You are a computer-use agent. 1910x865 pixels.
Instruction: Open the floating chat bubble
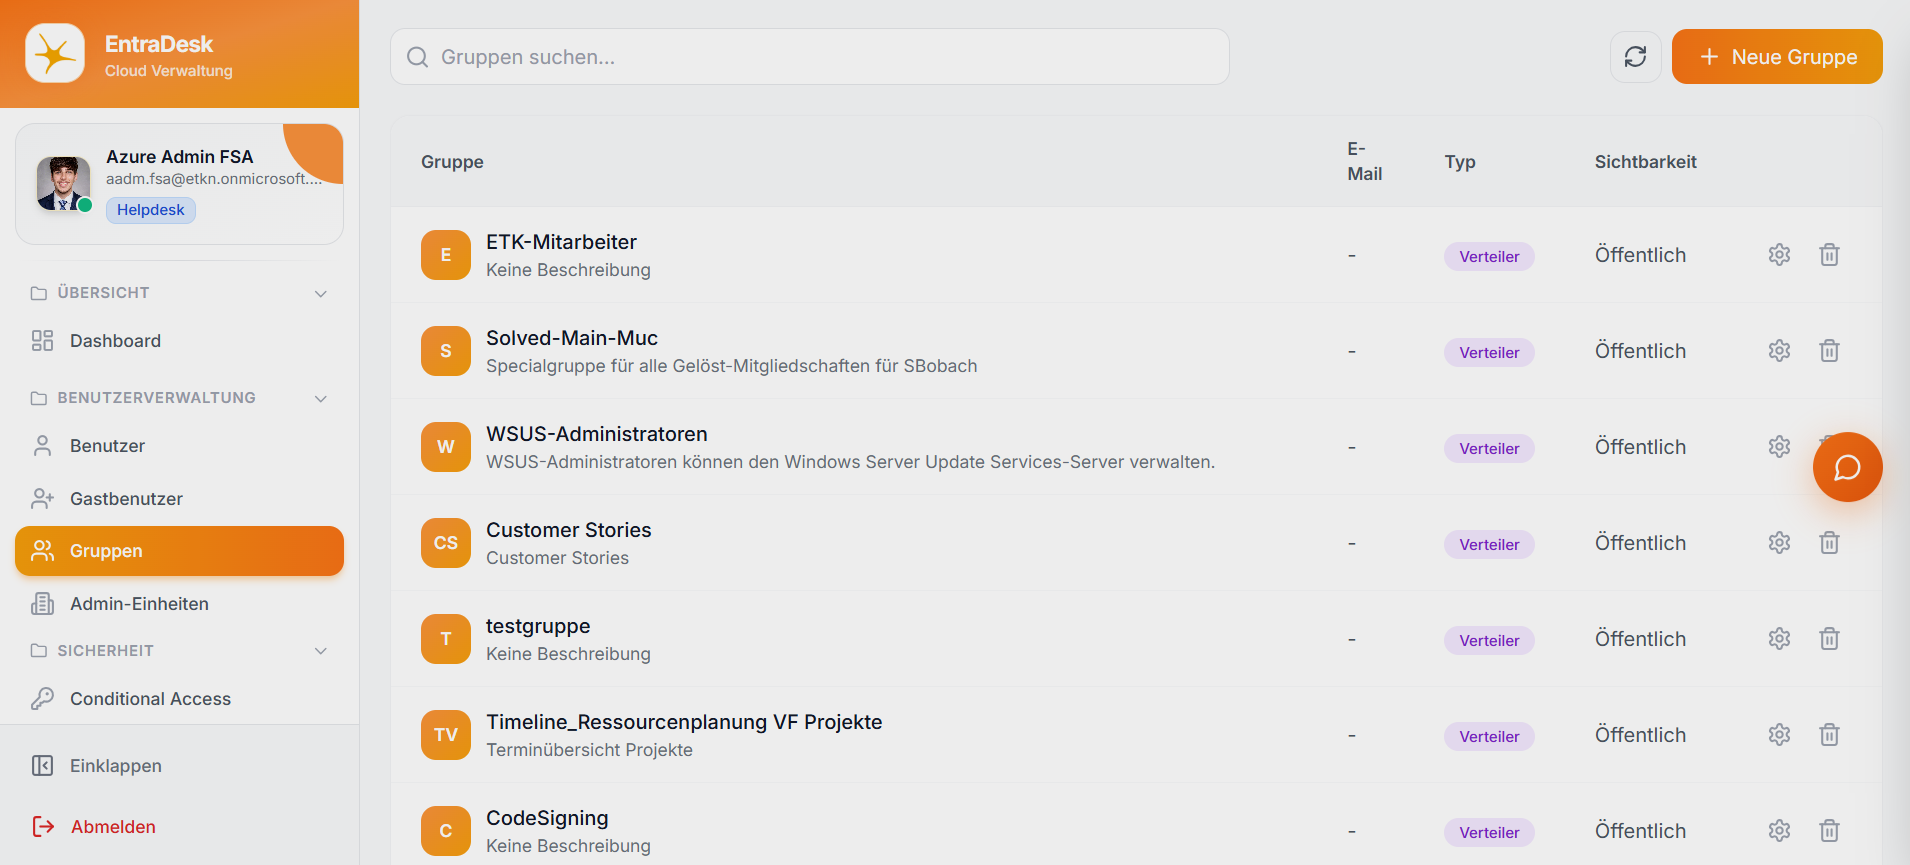1847,467
